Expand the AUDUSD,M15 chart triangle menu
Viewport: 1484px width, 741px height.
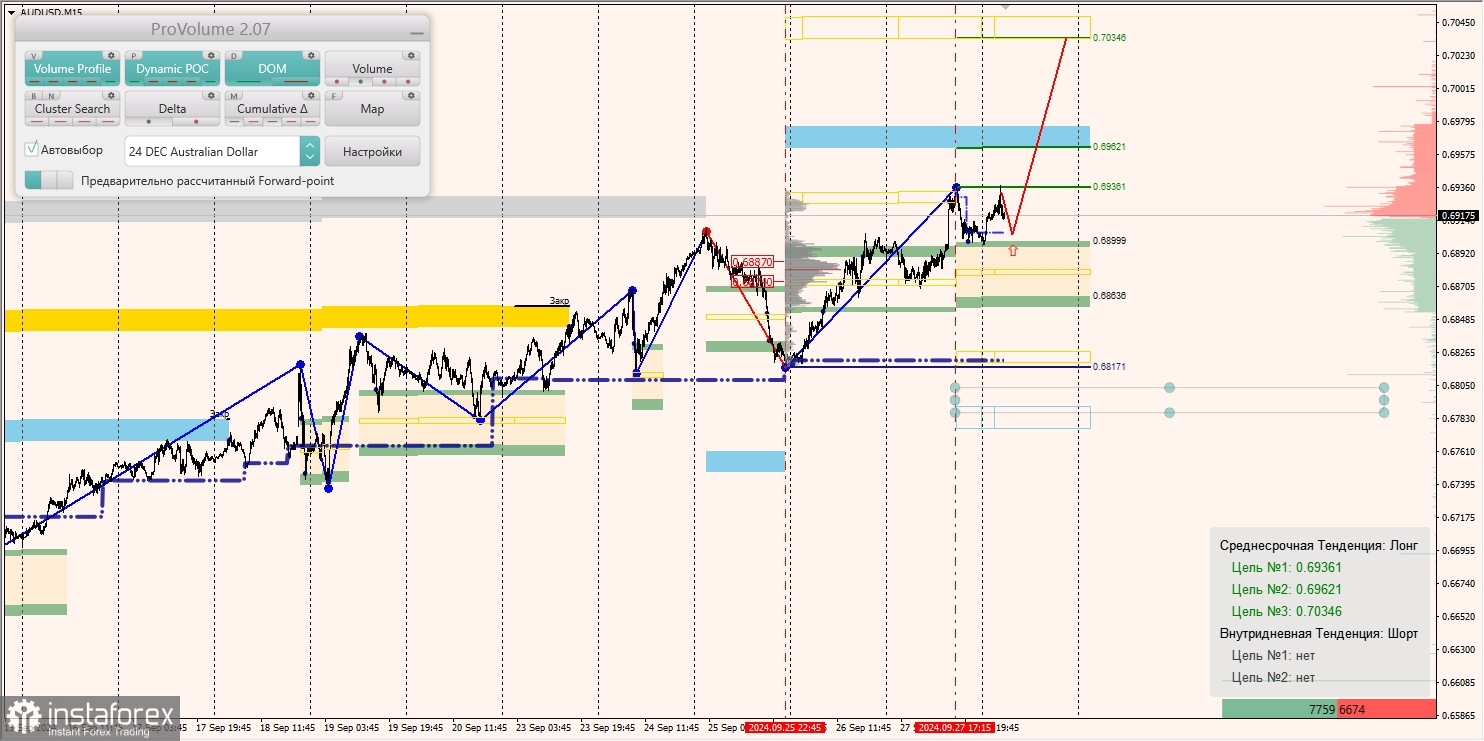click(x=11, y=12)
